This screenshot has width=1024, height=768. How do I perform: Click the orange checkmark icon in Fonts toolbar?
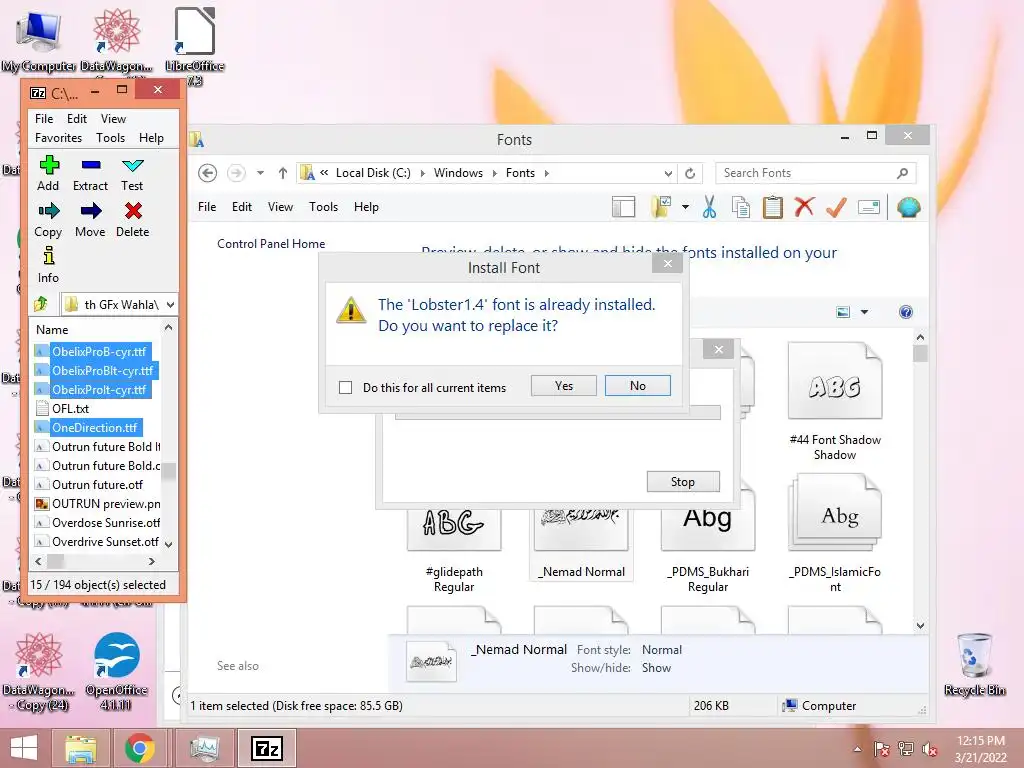point(836,207)
